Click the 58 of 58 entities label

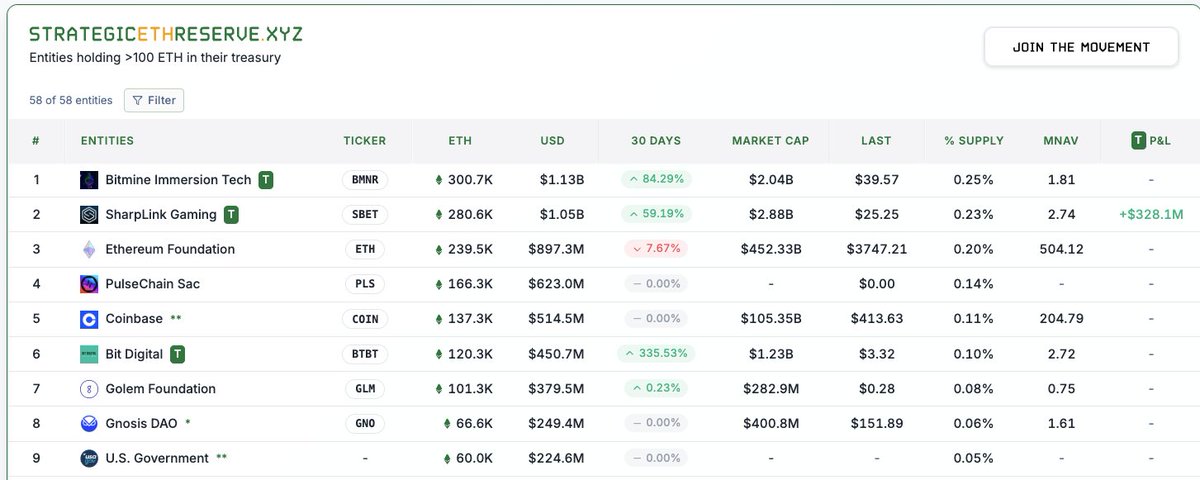click(x=71, y=100)
